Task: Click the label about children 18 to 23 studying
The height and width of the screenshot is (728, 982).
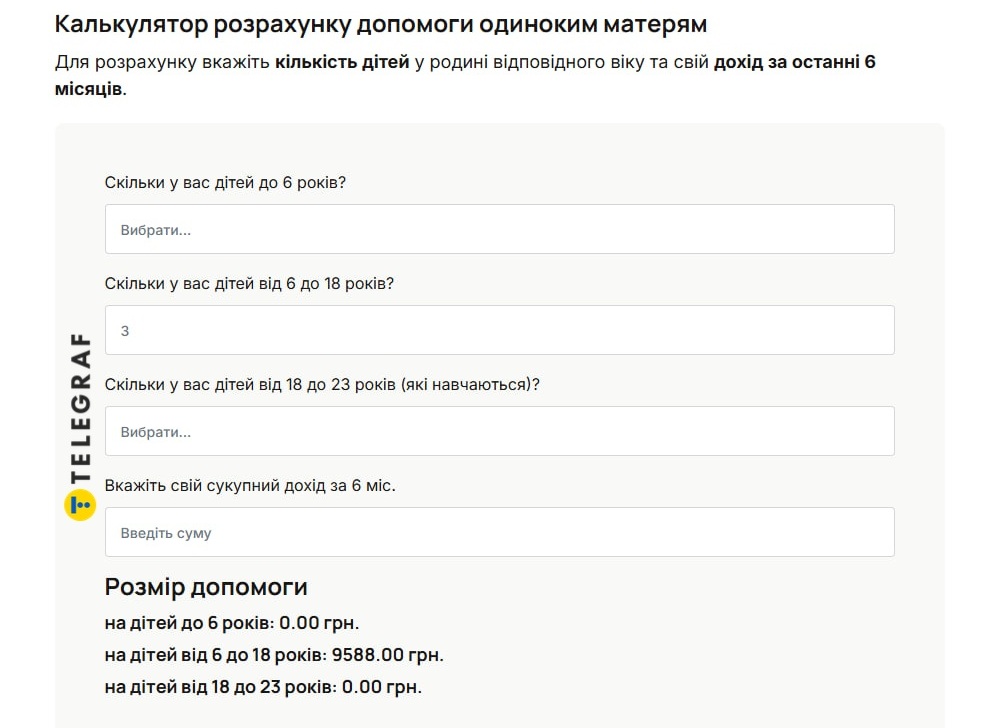Action: click(x=322, y=385)
